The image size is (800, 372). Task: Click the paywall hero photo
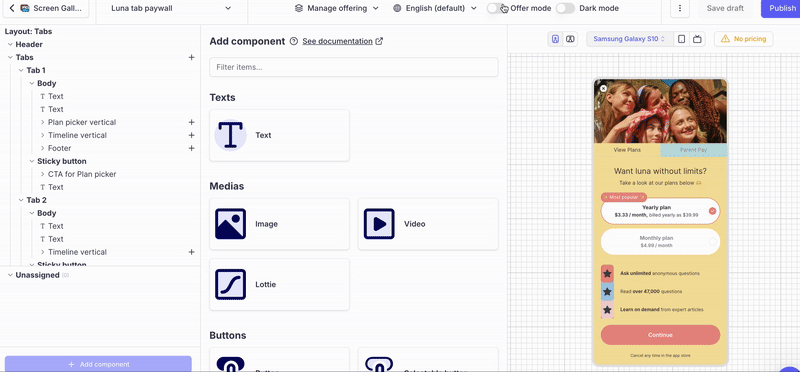coord(661,111)
